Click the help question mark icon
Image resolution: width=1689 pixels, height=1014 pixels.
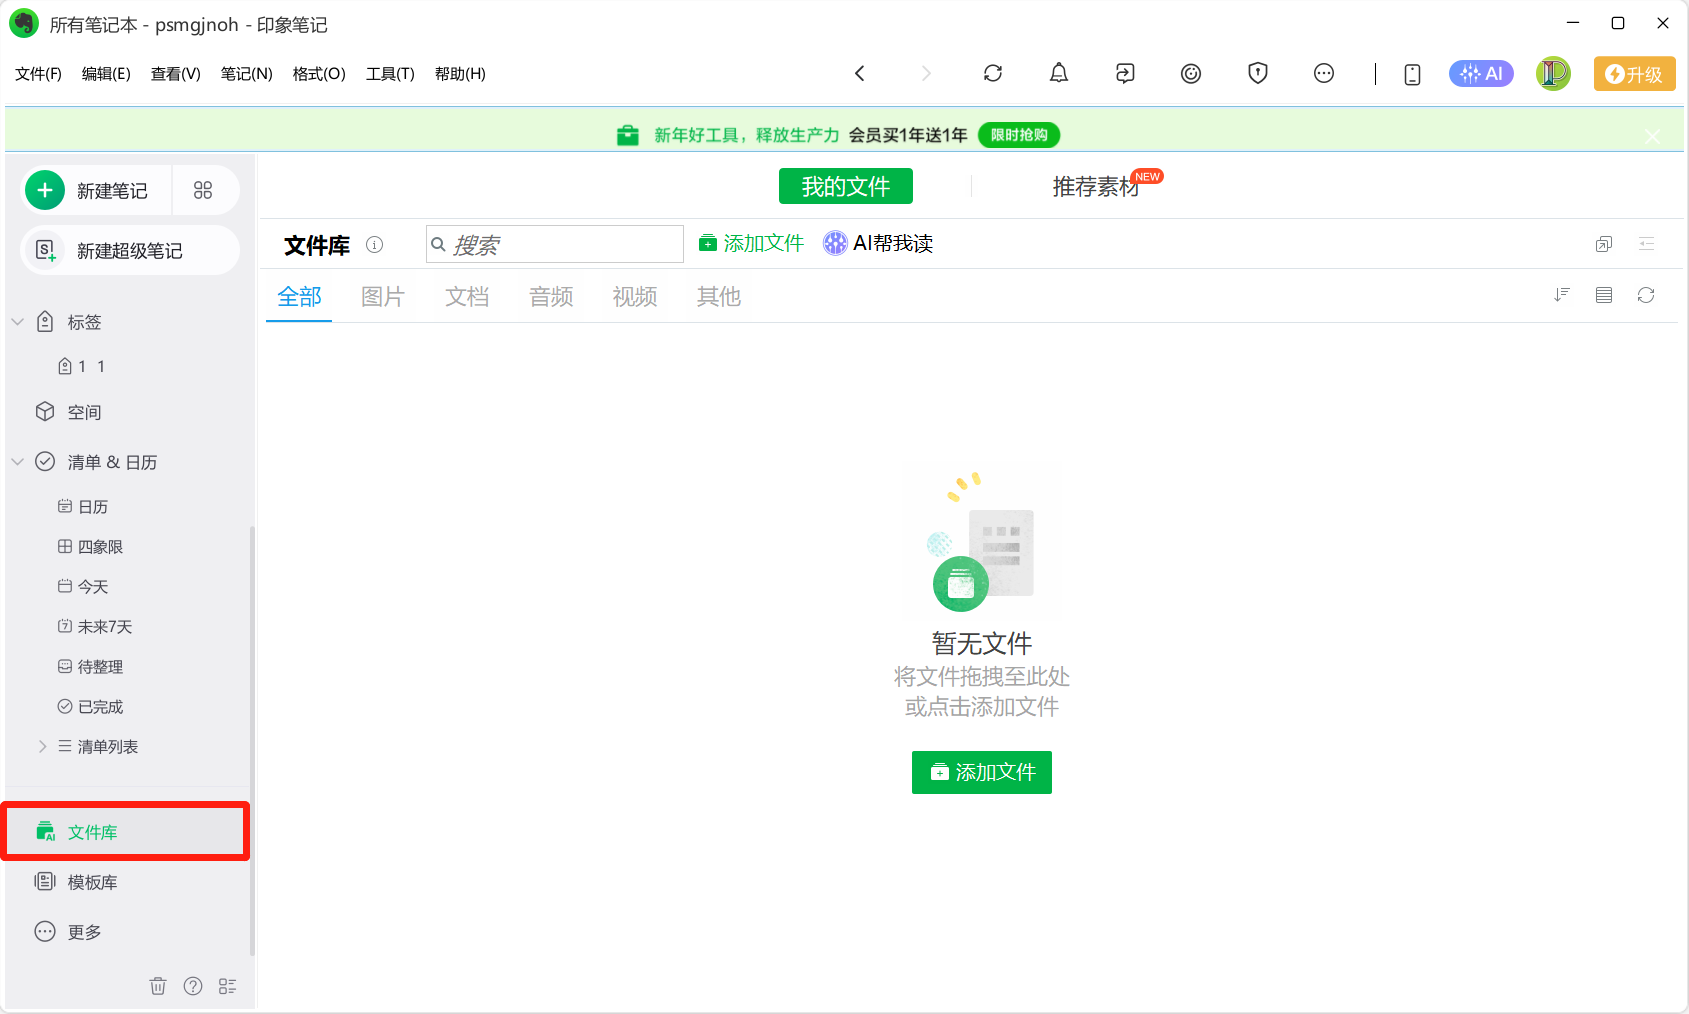pos(193,986)
